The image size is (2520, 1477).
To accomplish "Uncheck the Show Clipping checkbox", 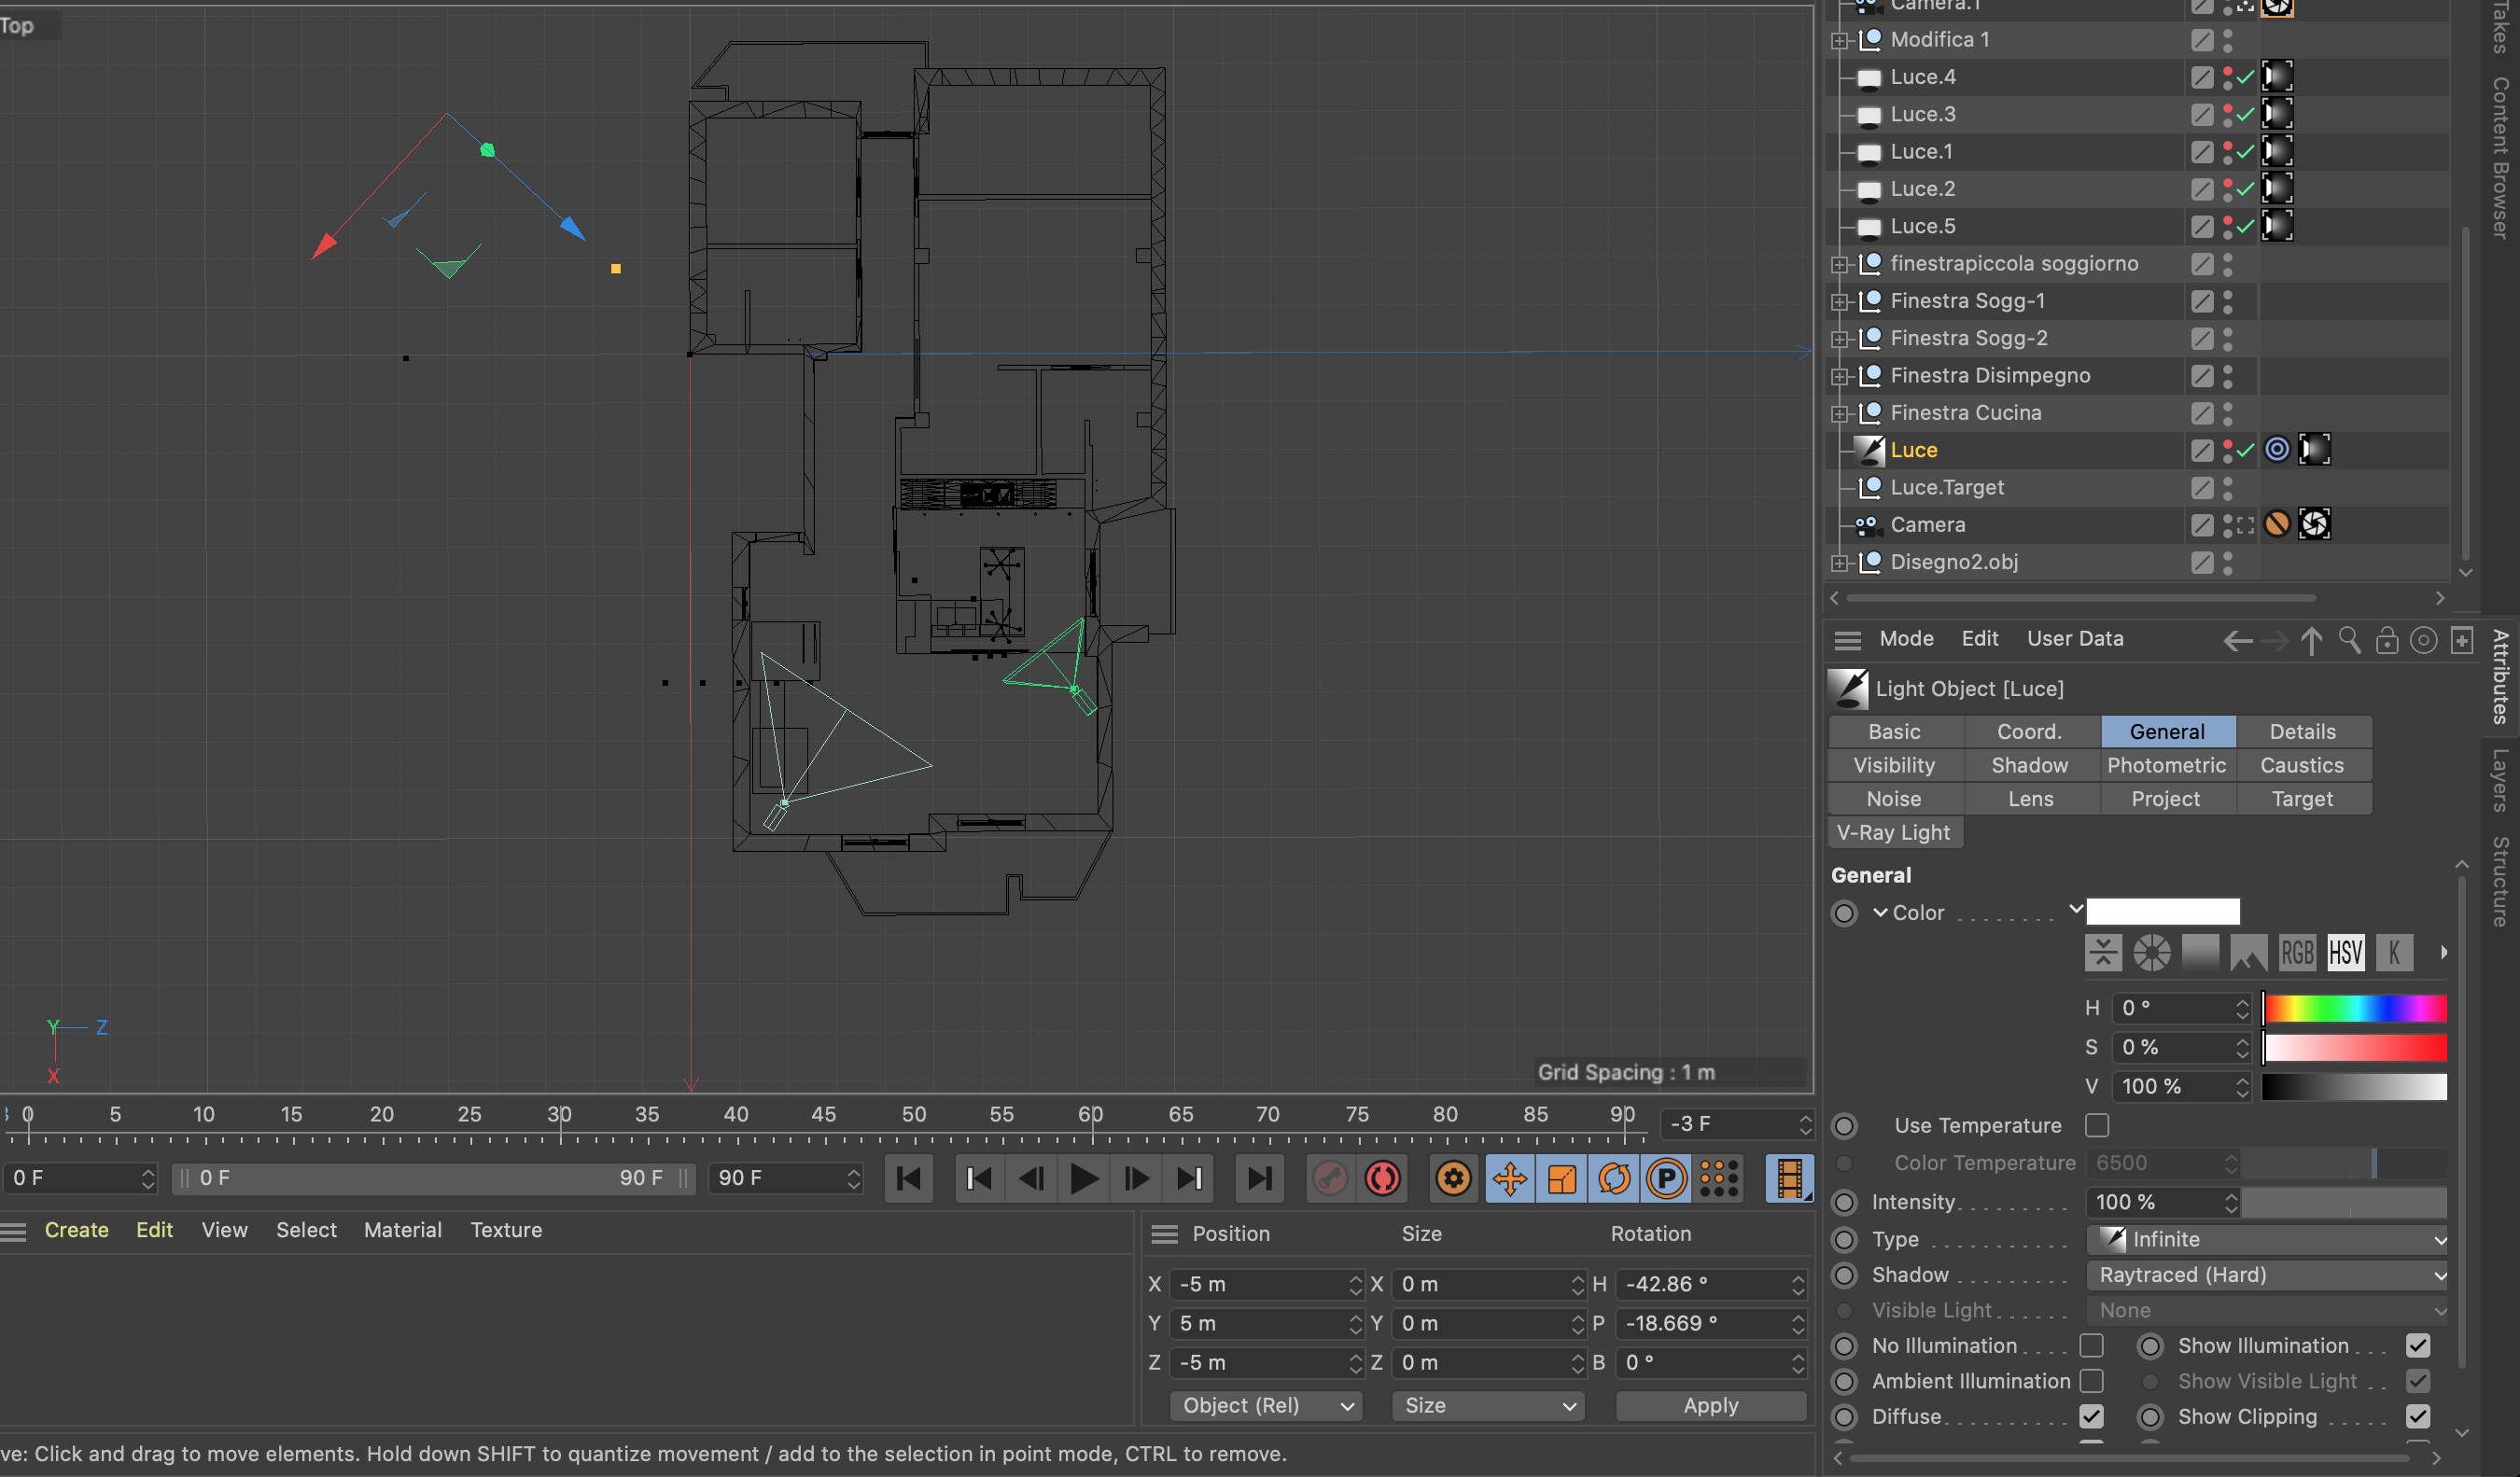I will (x=2417, y=1417).
